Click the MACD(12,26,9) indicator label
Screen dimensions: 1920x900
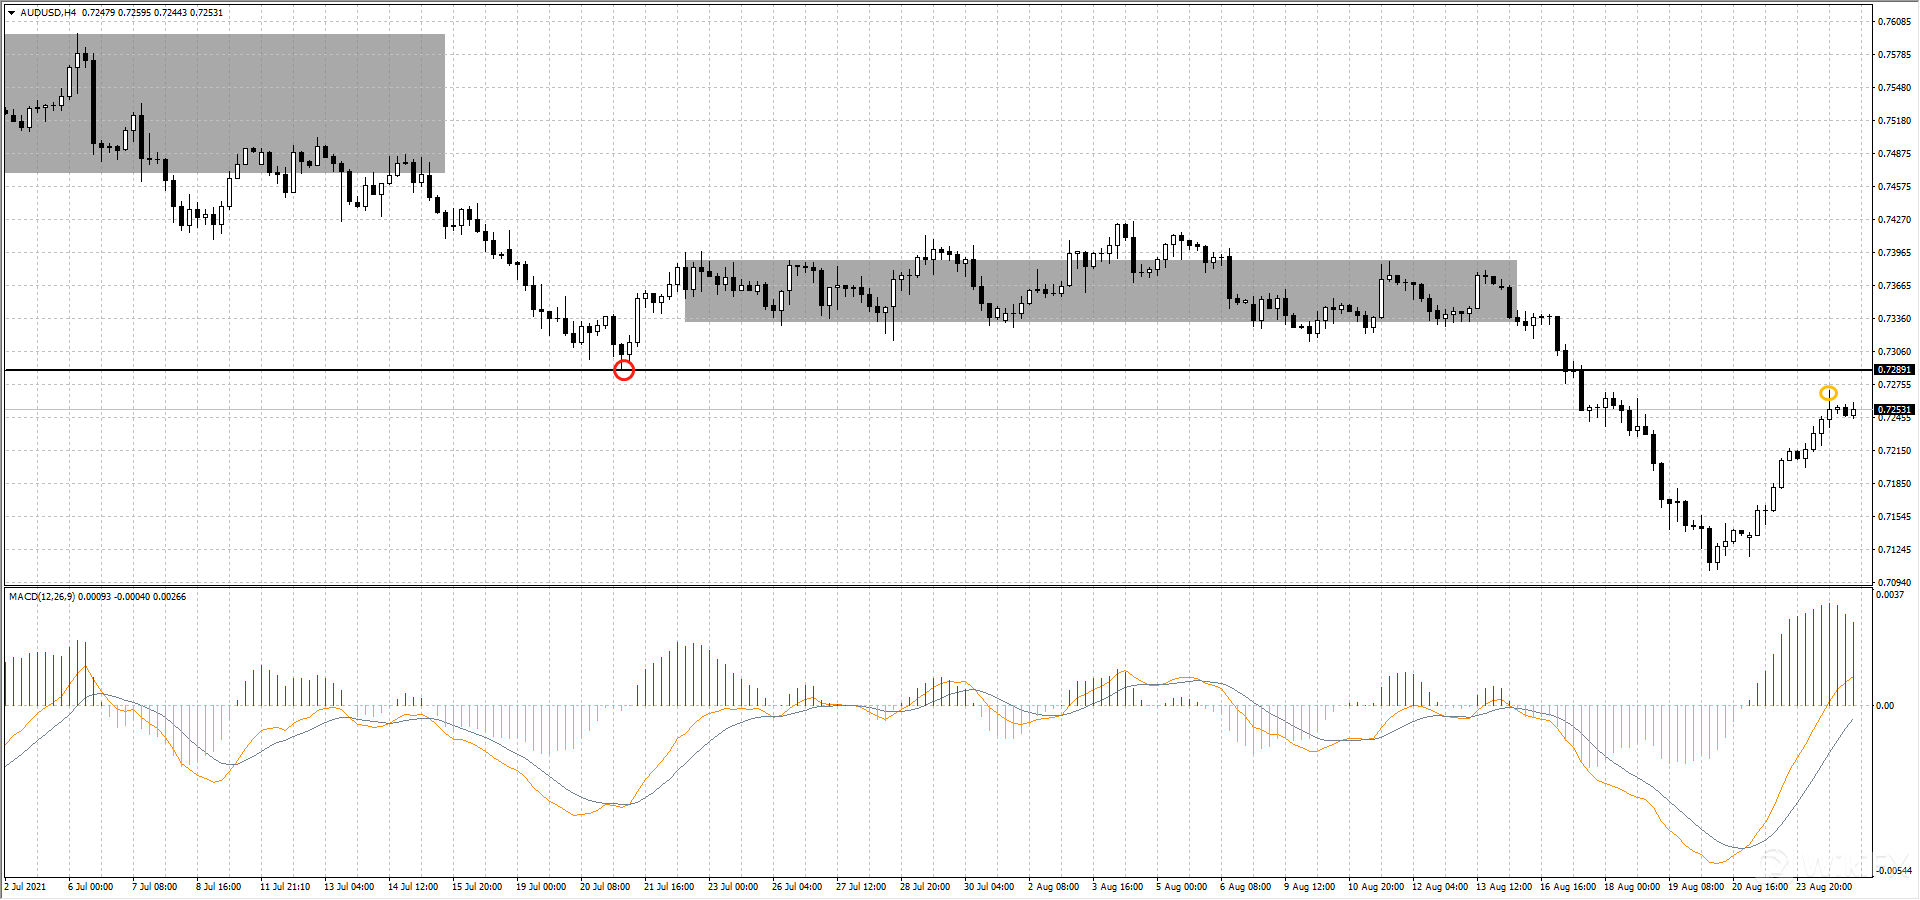(42, 597)
